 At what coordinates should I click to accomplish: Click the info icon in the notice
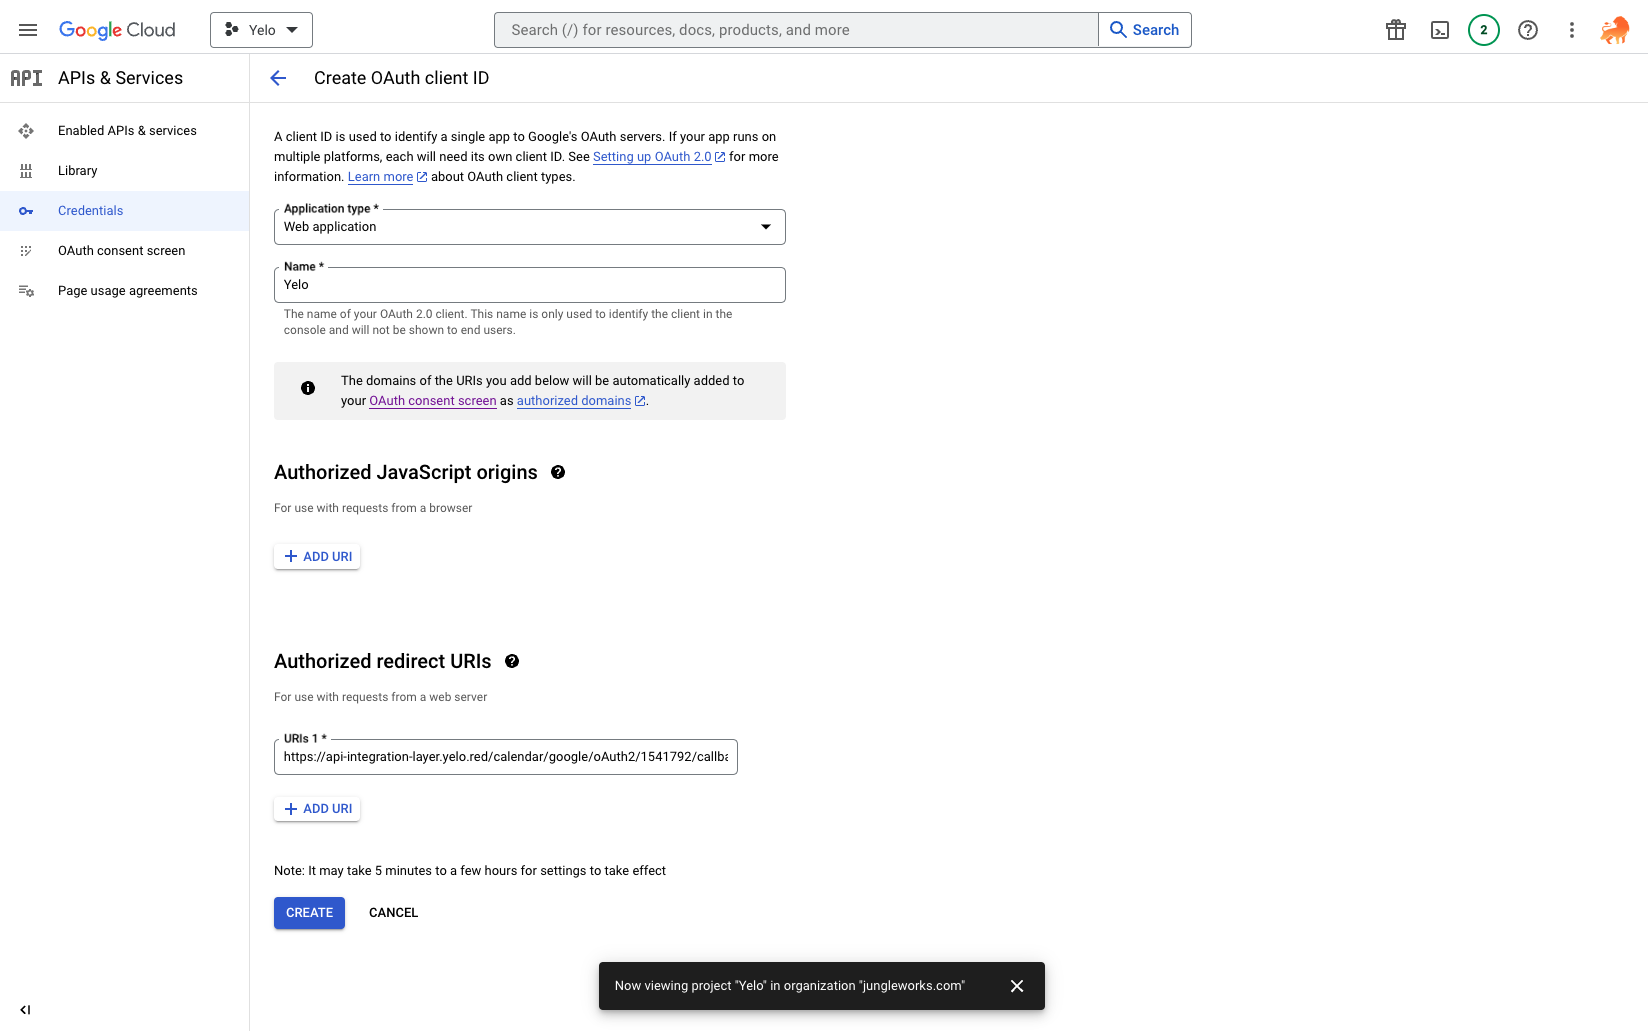point(308,388)
